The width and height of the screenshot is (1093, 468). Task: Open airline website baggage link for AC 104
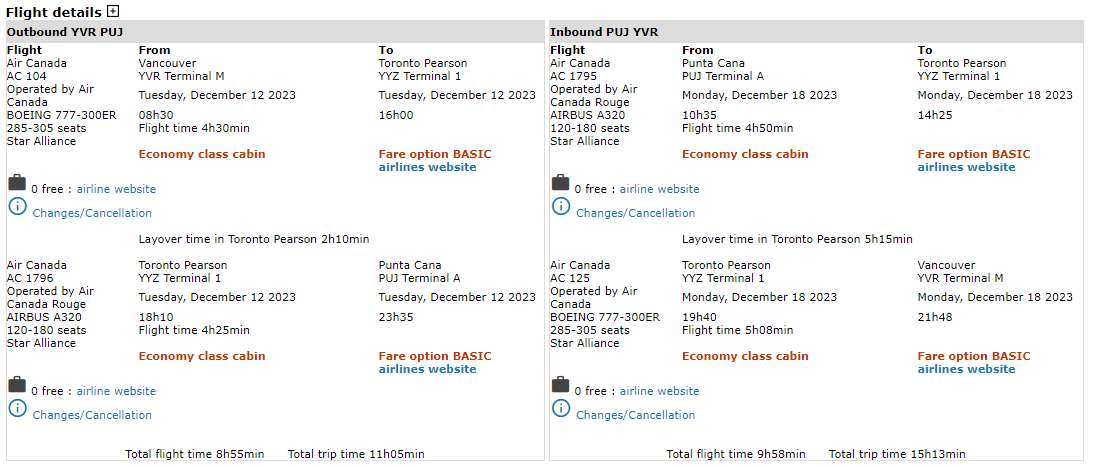coord(116,189)
